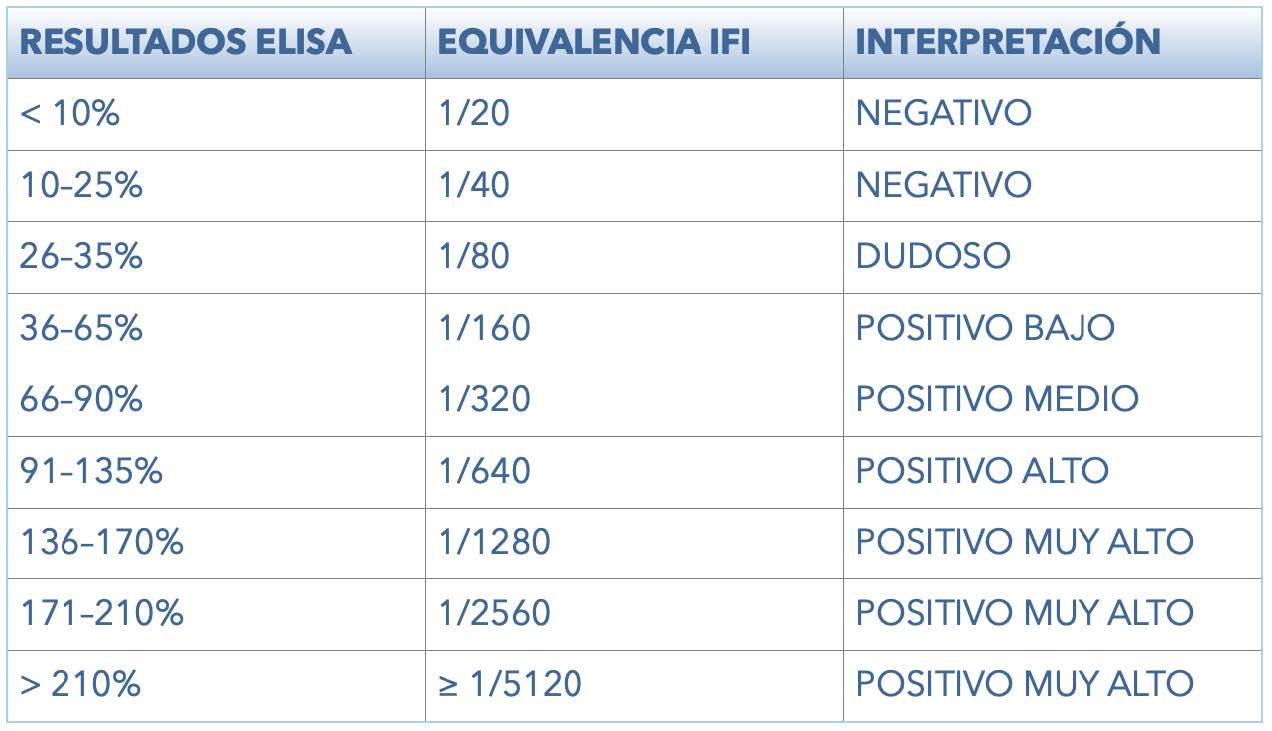Click the EQUIVALENCIA IFI column header
The height and width of the screenshot is (731, 1272).
click(634, 42)
